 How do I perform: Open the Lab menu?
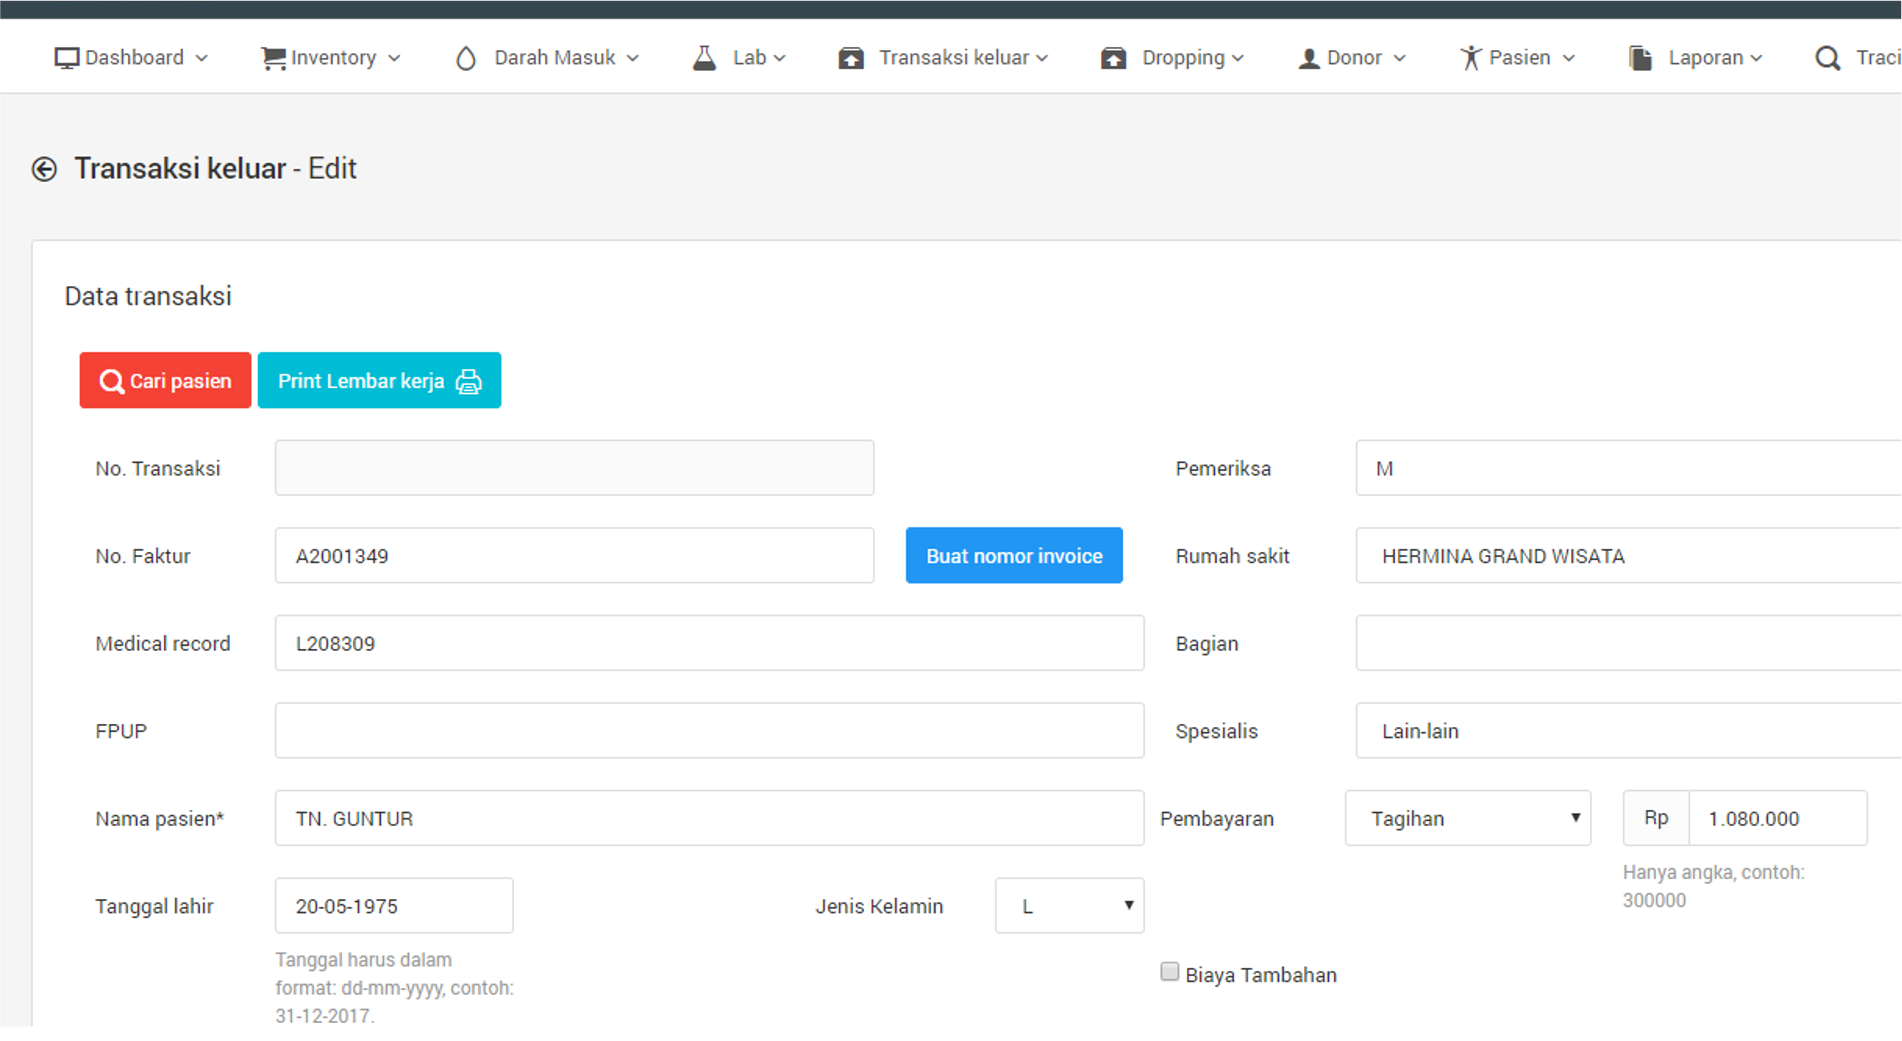[749, 57]
